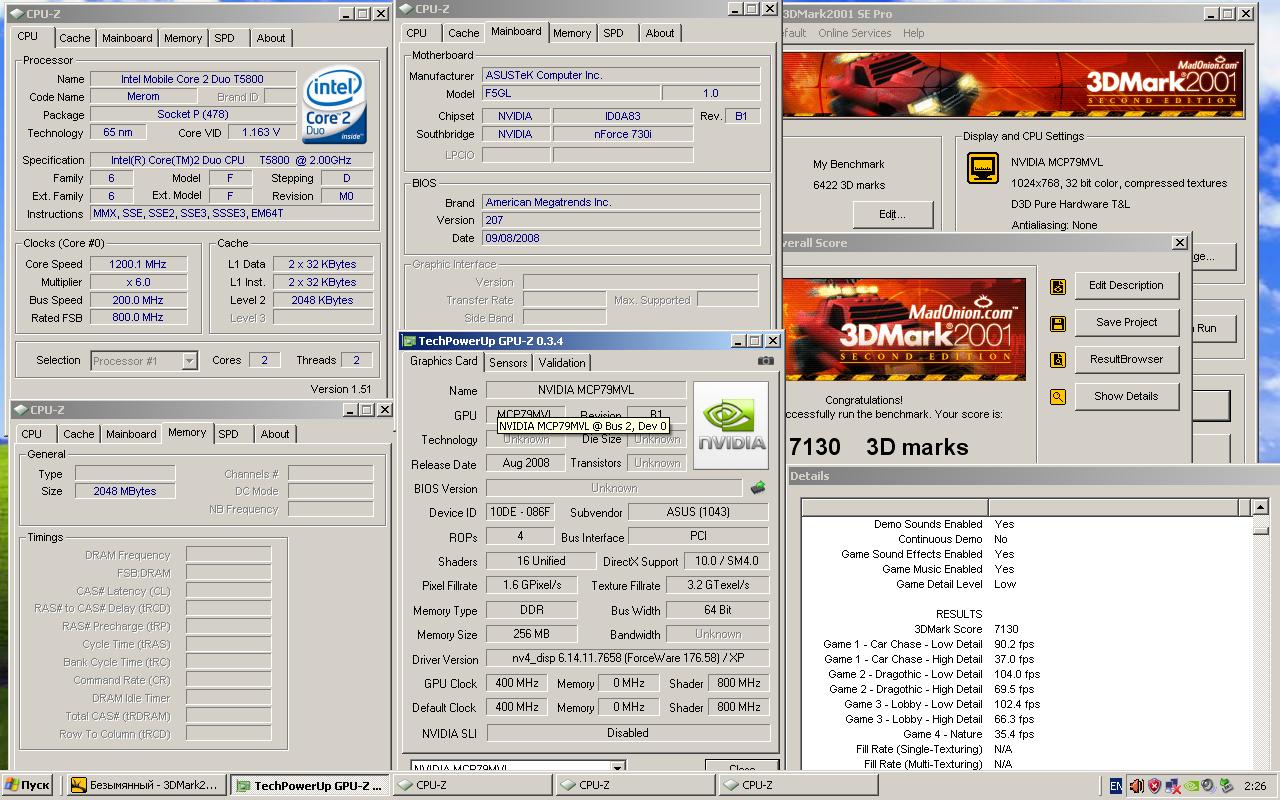The image size is (1280, 800).
Task: Click the NVIDIA SLI field showing Disabled
Action: (x=628, y=732)
